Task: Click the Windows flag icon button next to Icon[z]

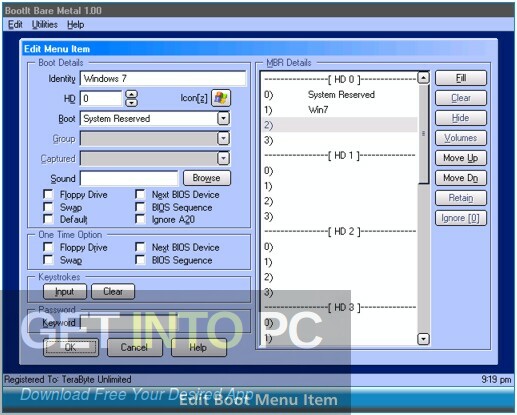Action: pos(221,98)
